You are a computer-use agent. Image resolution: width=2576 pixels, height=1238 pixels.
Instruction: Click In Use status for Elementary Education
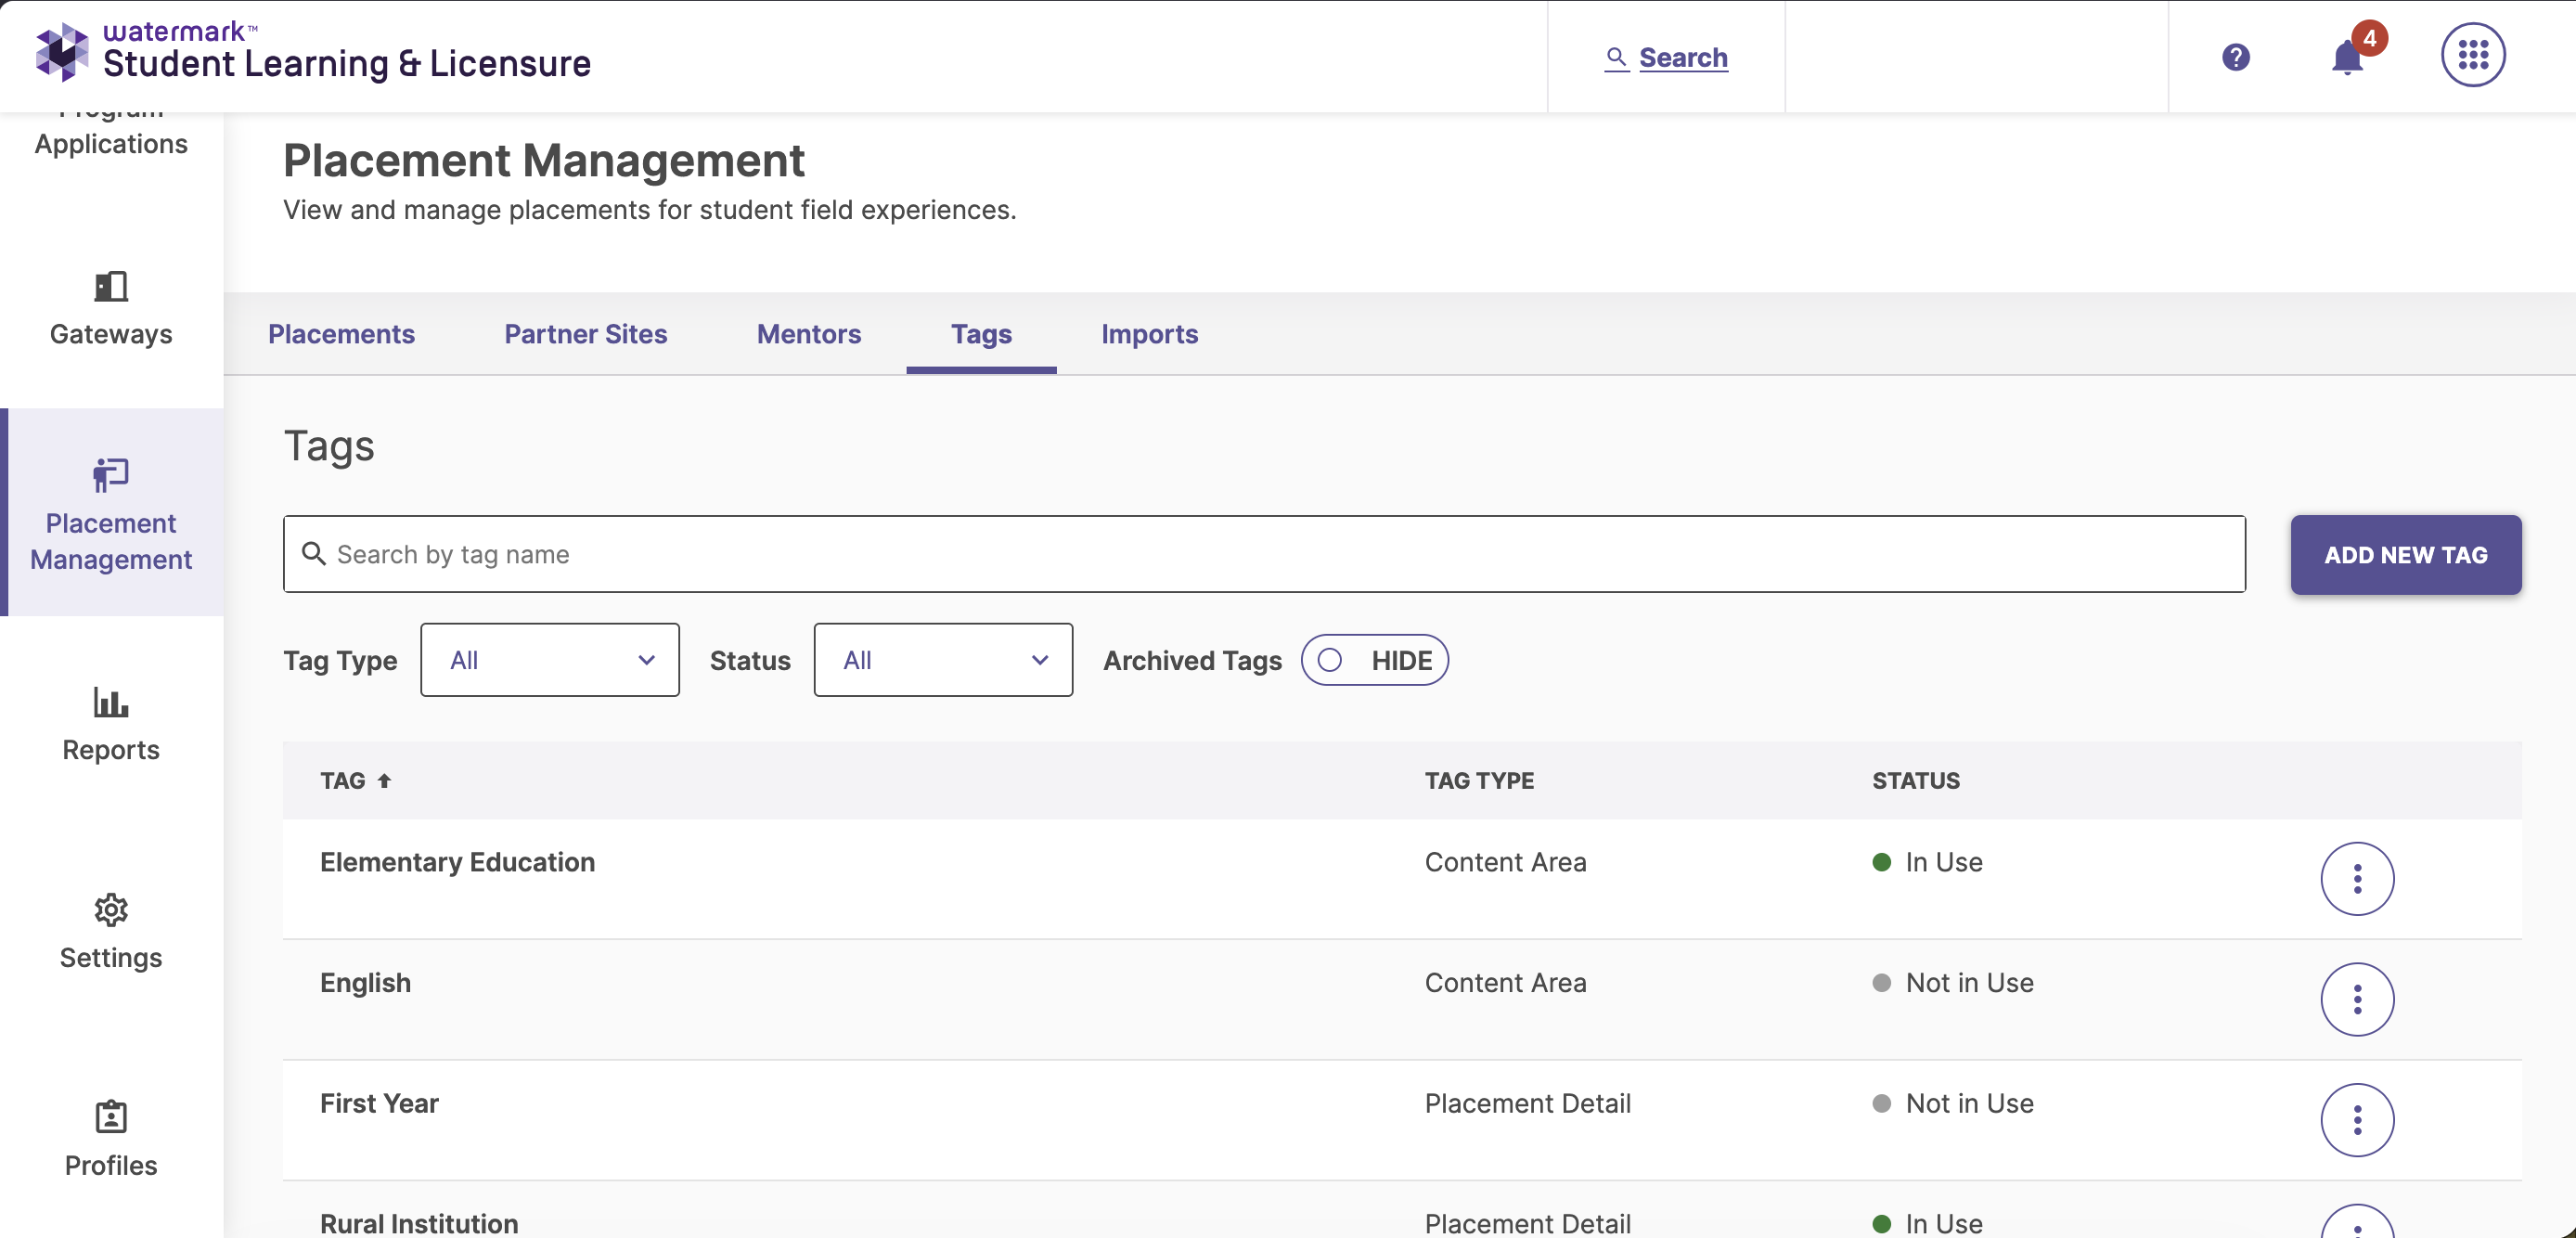1927,862
